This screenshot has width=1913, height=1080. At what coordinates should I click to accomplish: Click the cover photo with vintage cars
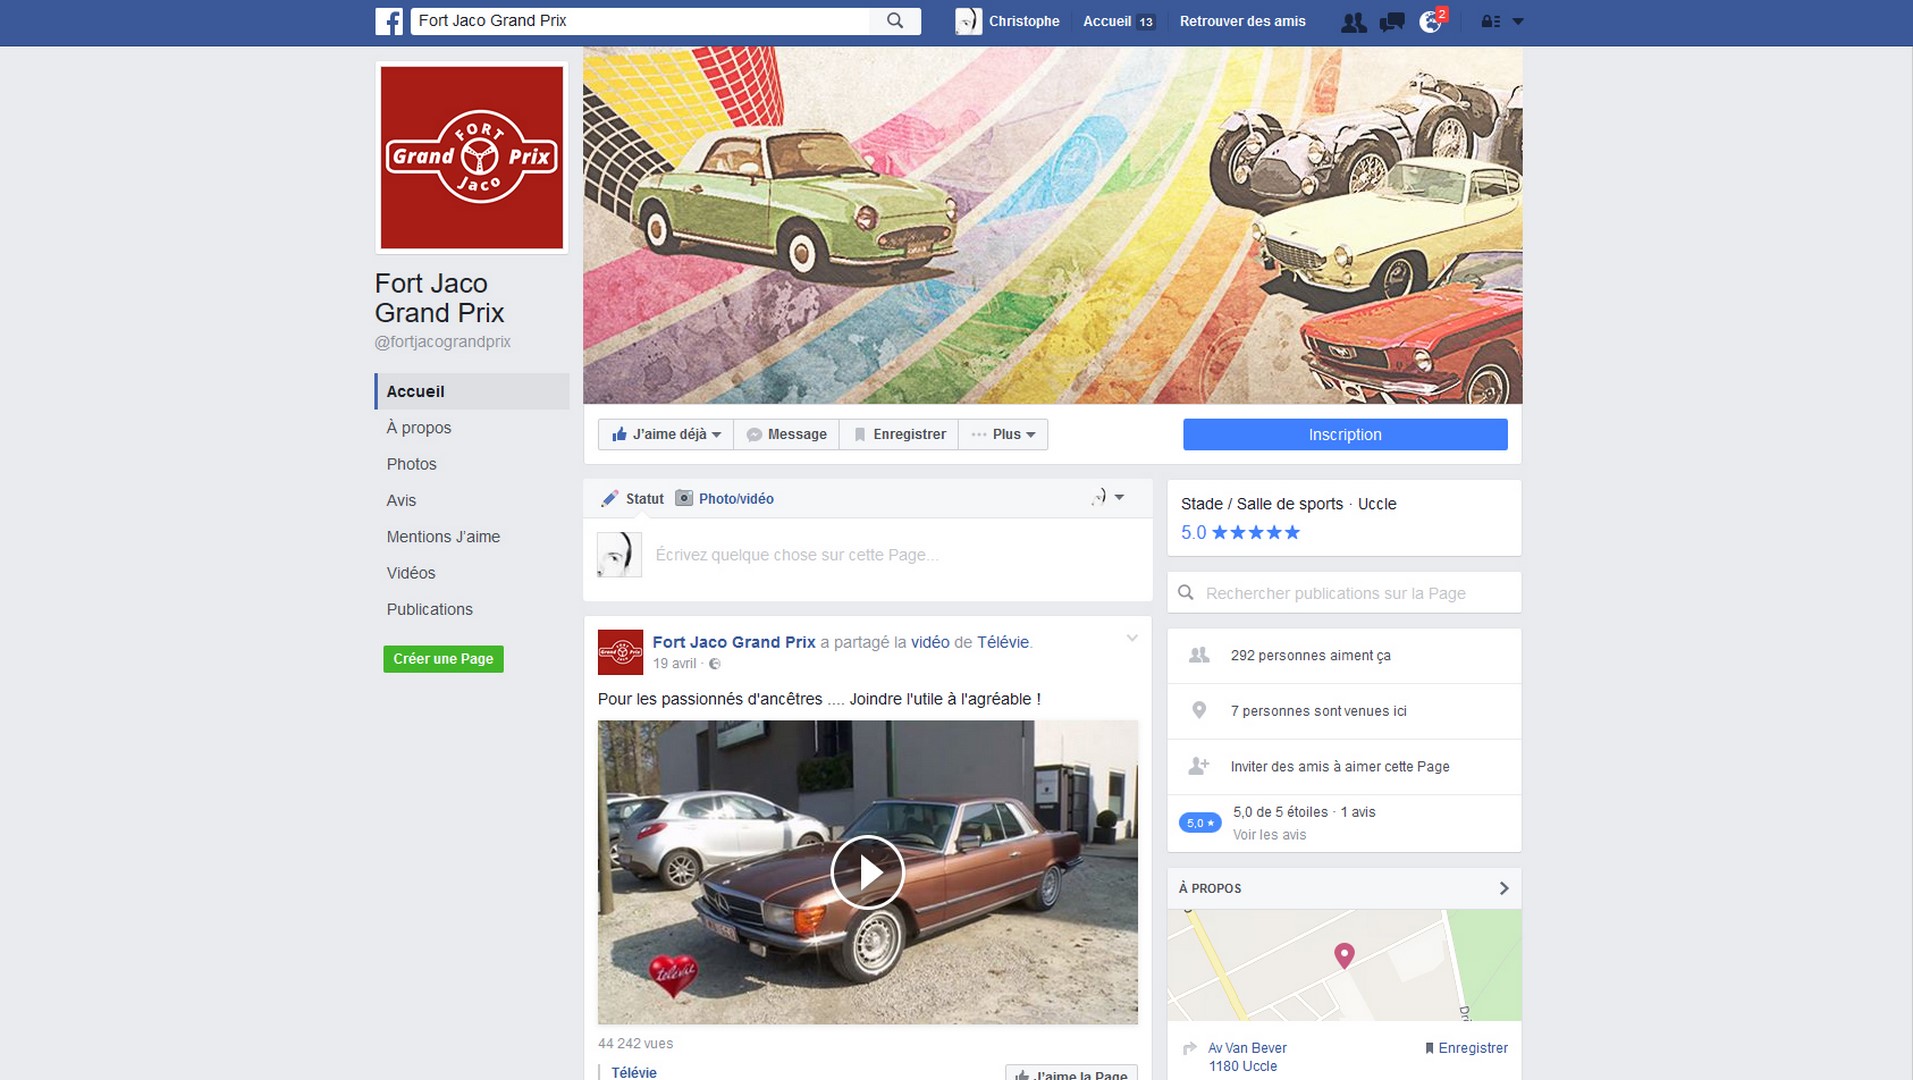point(1052,225)
